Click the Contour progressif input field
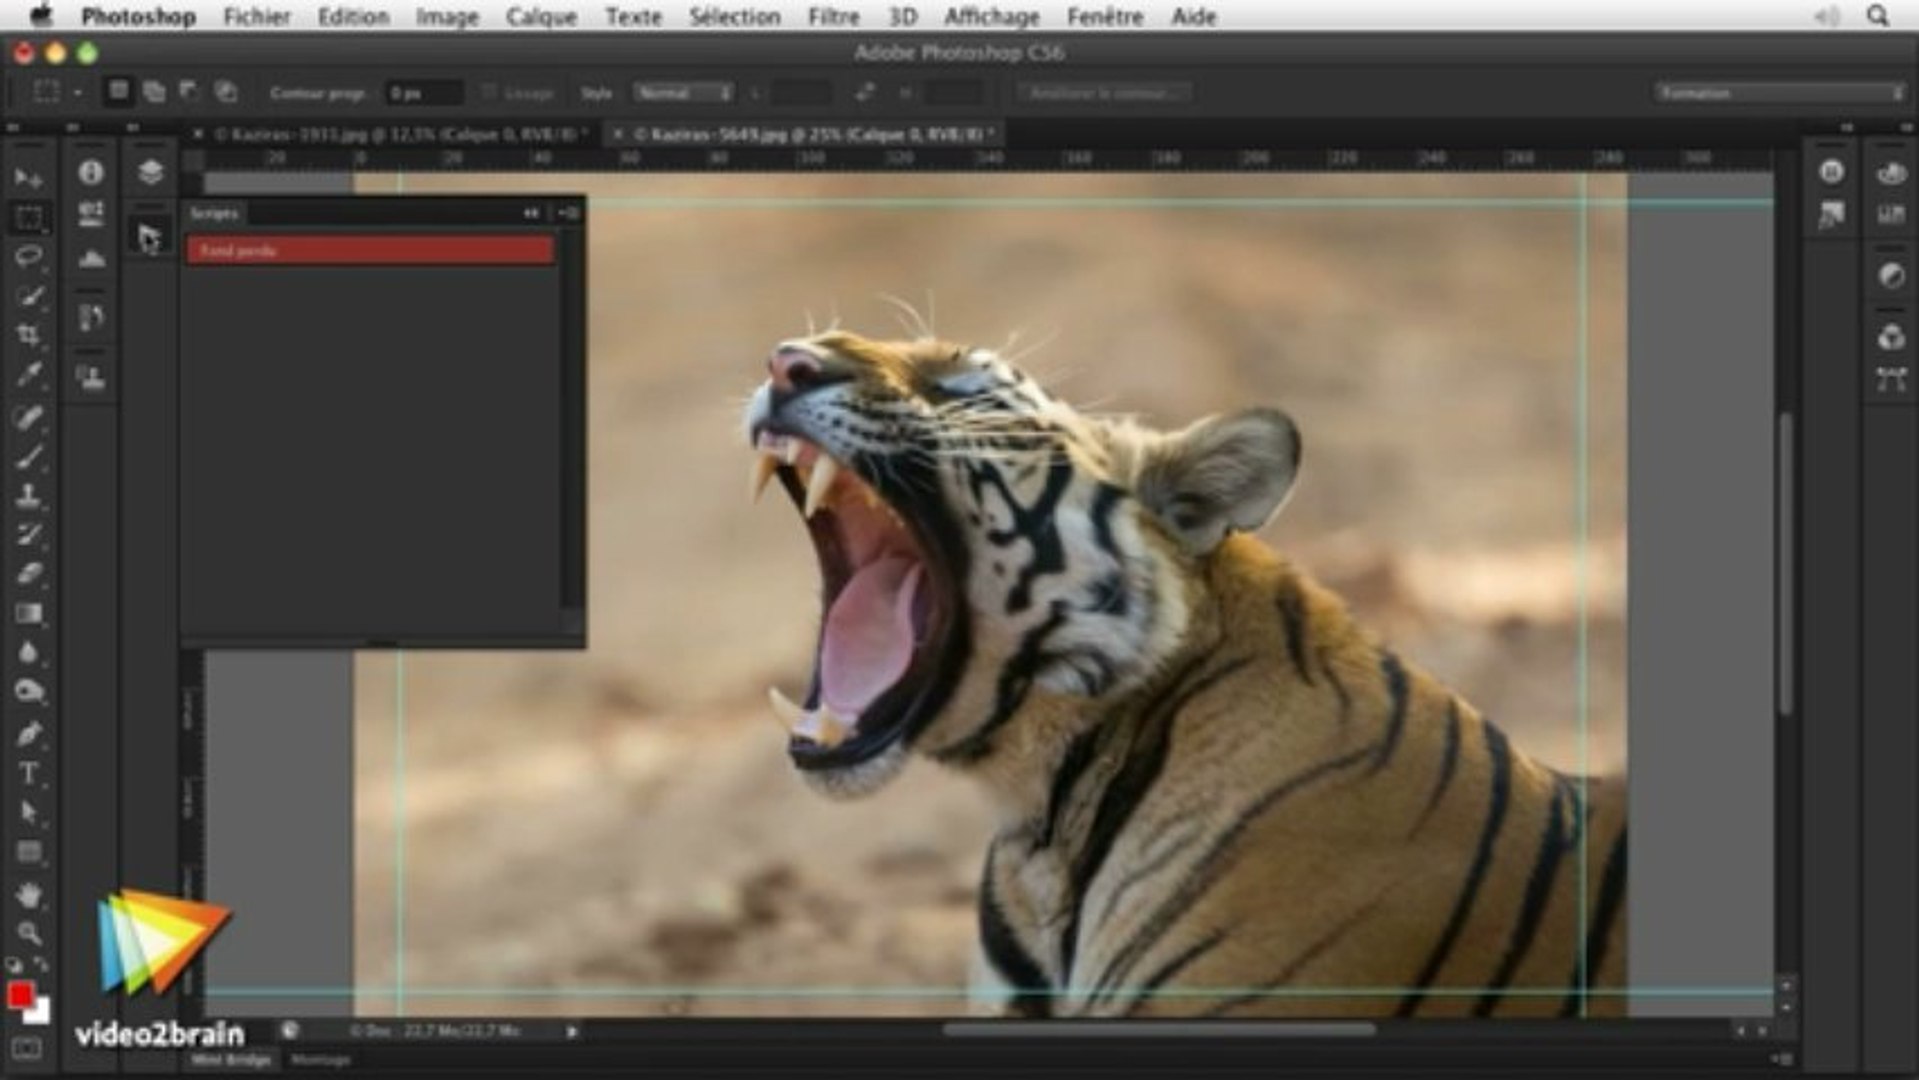The height and width of the screenshot is (1080, 1919). (x=424, y=93)
